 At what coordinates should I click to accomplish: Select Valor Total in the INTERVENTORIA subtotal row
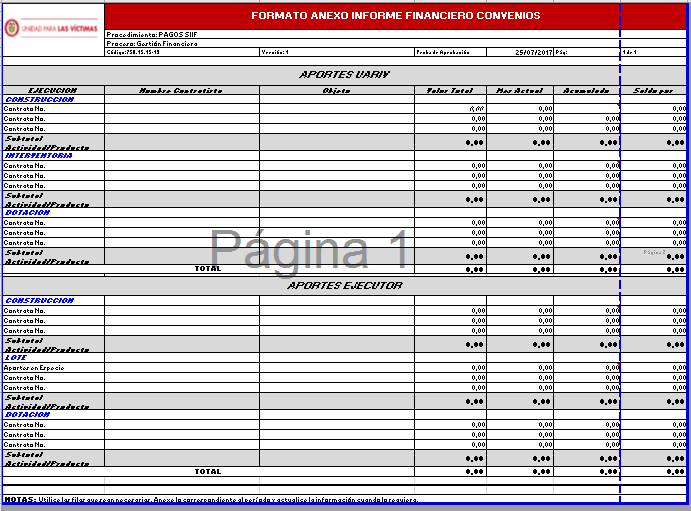click(x=450, y=200)
